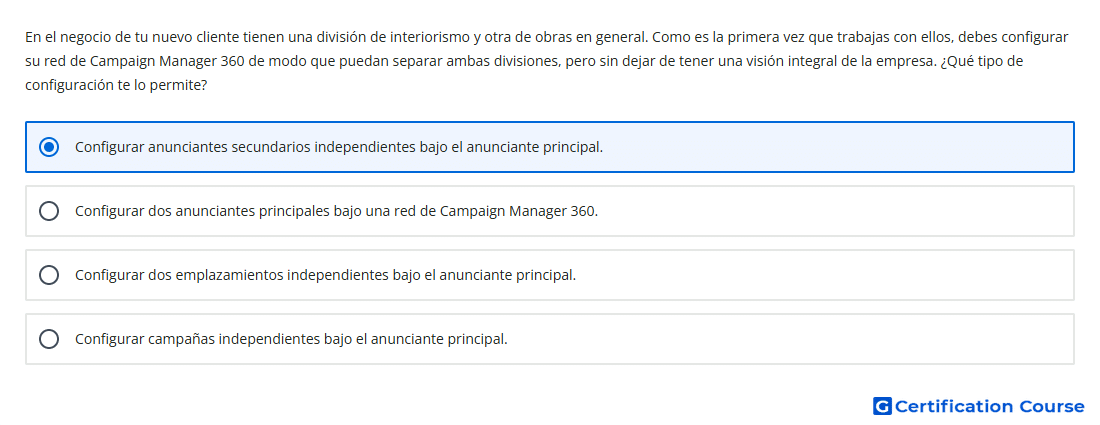Click the words 'Campaign Manager 360' in the second option

click(x=518, y=211)
